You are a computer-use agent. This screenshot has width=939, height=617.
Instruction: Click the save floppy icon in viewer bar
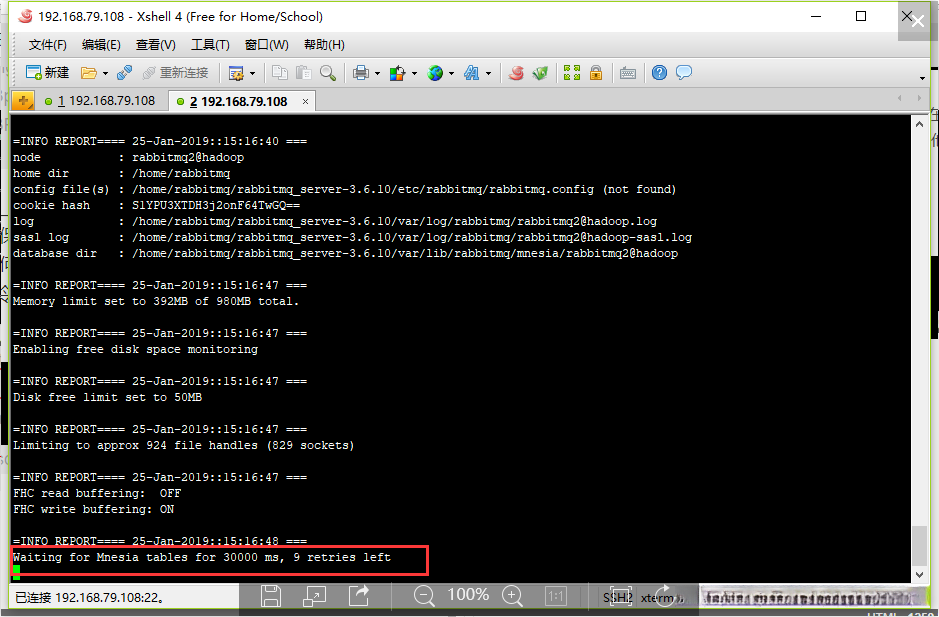pyautogui.click(x=271, y=596)
